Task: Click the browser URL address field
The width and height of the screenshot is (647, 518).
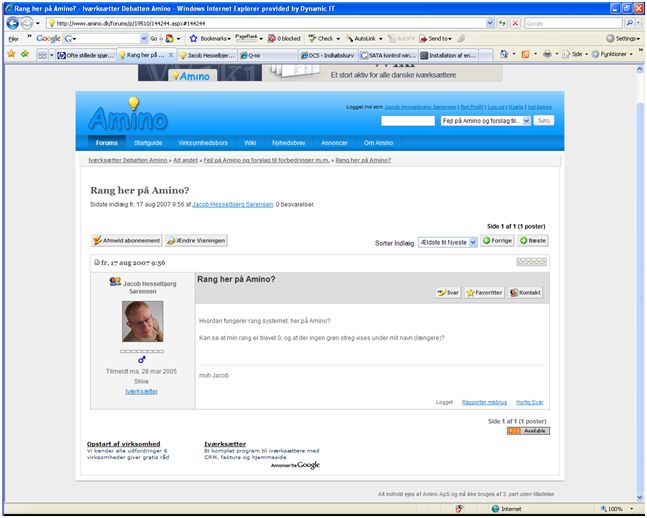Action: coord(266,24)
